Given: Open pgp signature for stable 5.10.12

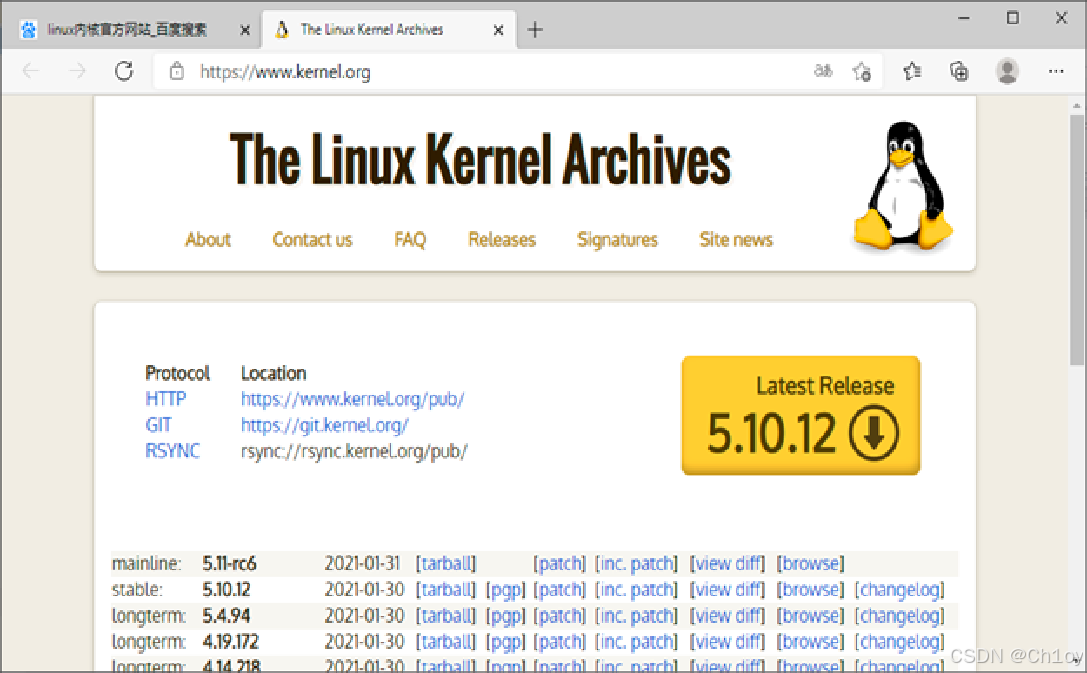Looking at the screenshot, I should [x=505, y=590].
